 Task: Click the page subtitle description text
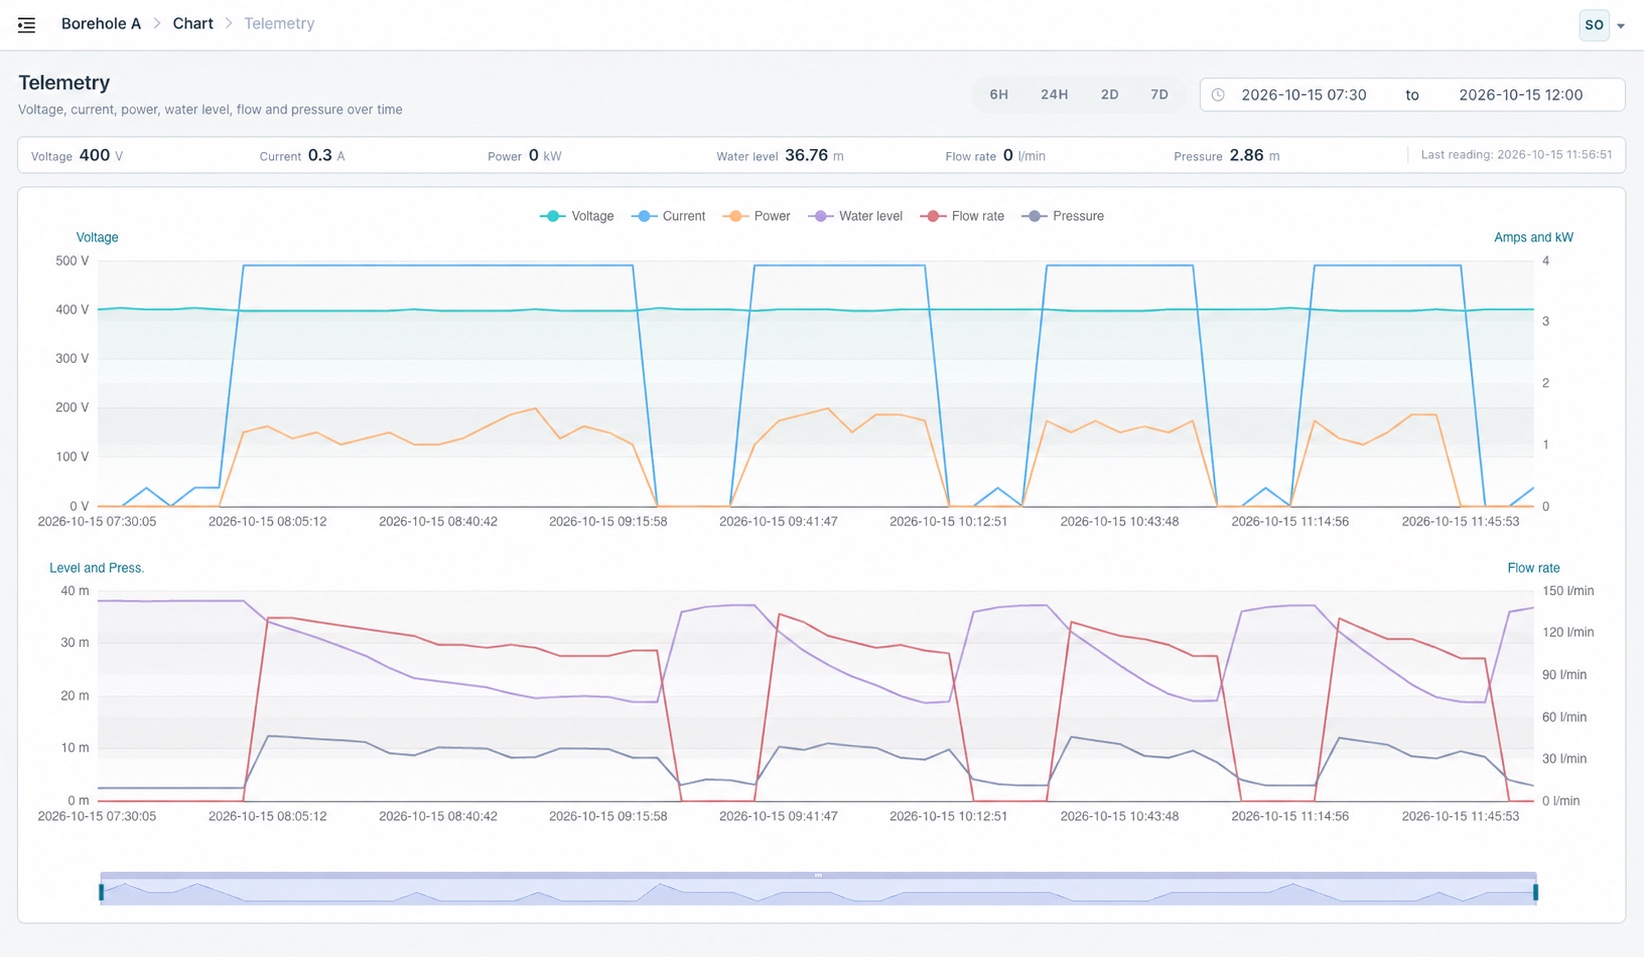coord(210,110)
